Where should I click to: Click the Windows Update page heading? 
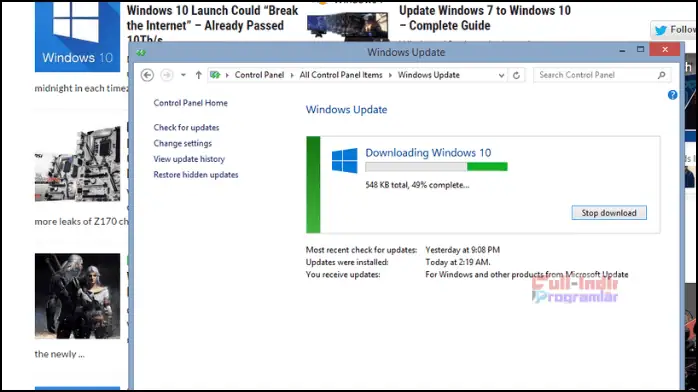(x=346, y=109)
